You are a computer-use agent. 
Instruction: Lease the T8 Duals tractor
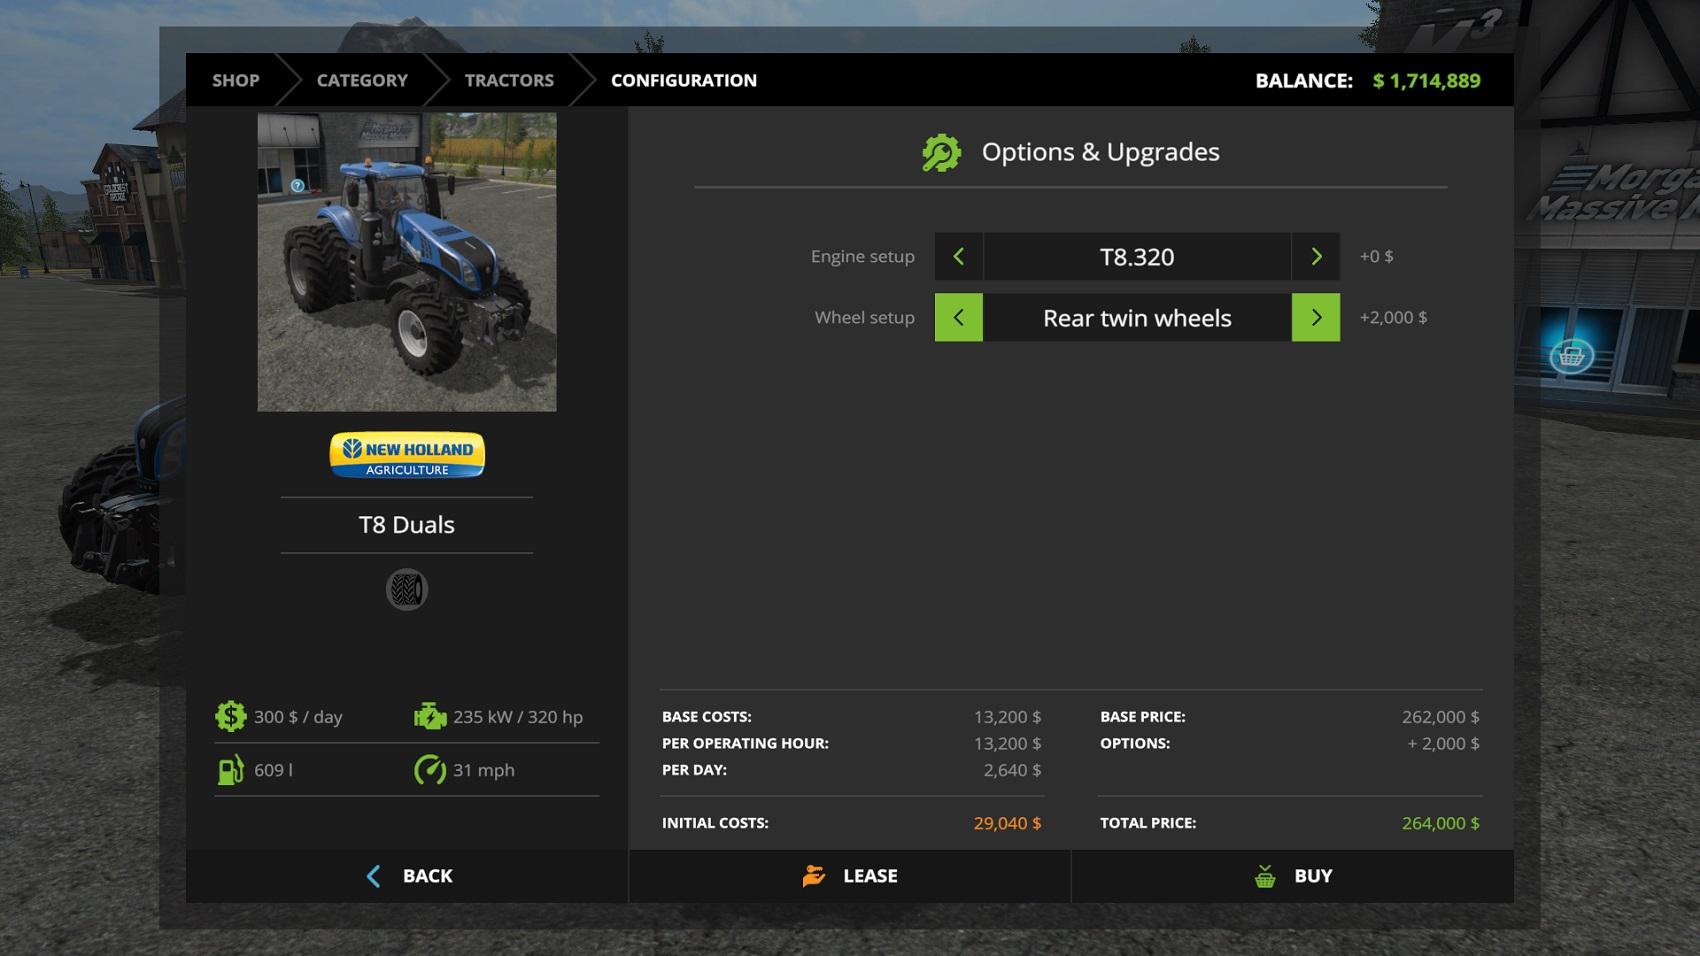coord(850,876)
